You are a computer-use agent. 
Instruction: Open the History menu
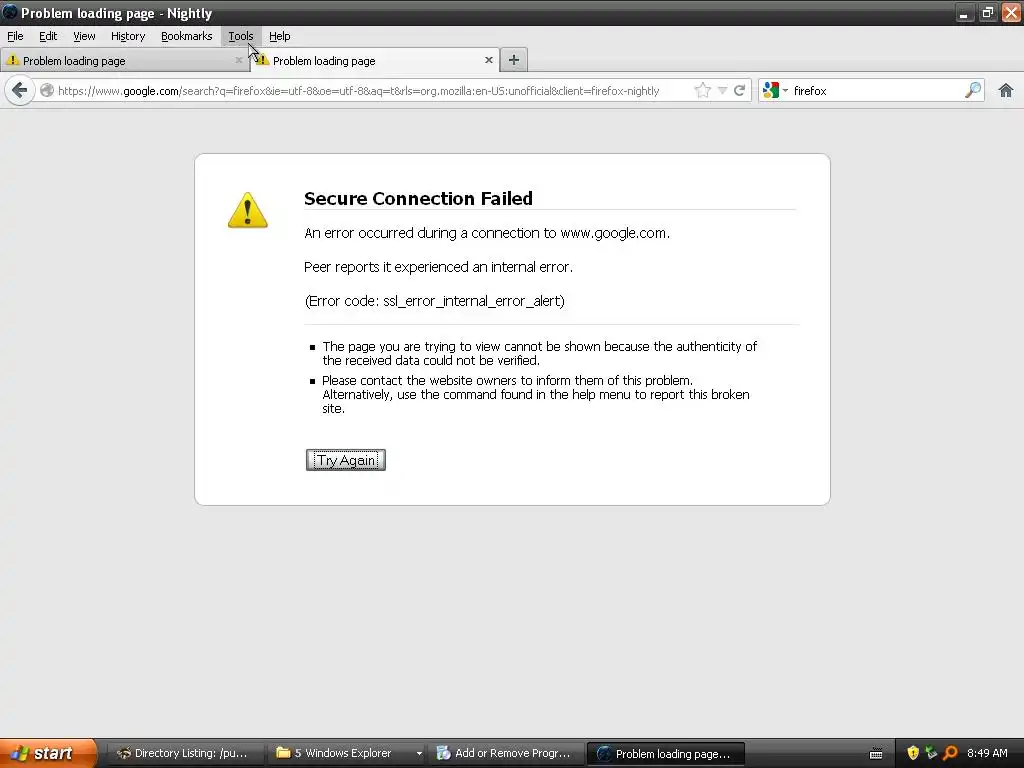tap(128, 37)
